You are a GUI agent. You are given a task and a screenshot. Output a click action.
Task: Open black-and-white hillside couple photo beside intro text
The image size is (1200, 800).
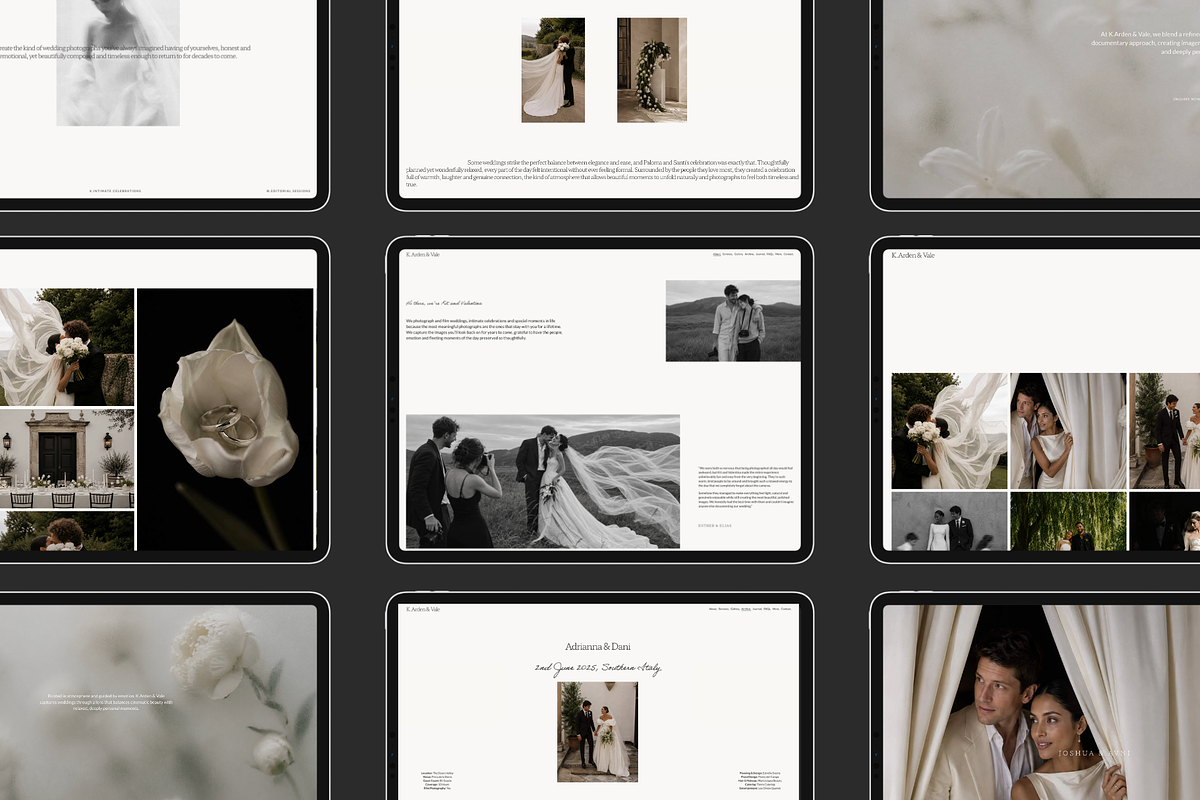pyautogui.click(x=733, y=321)
